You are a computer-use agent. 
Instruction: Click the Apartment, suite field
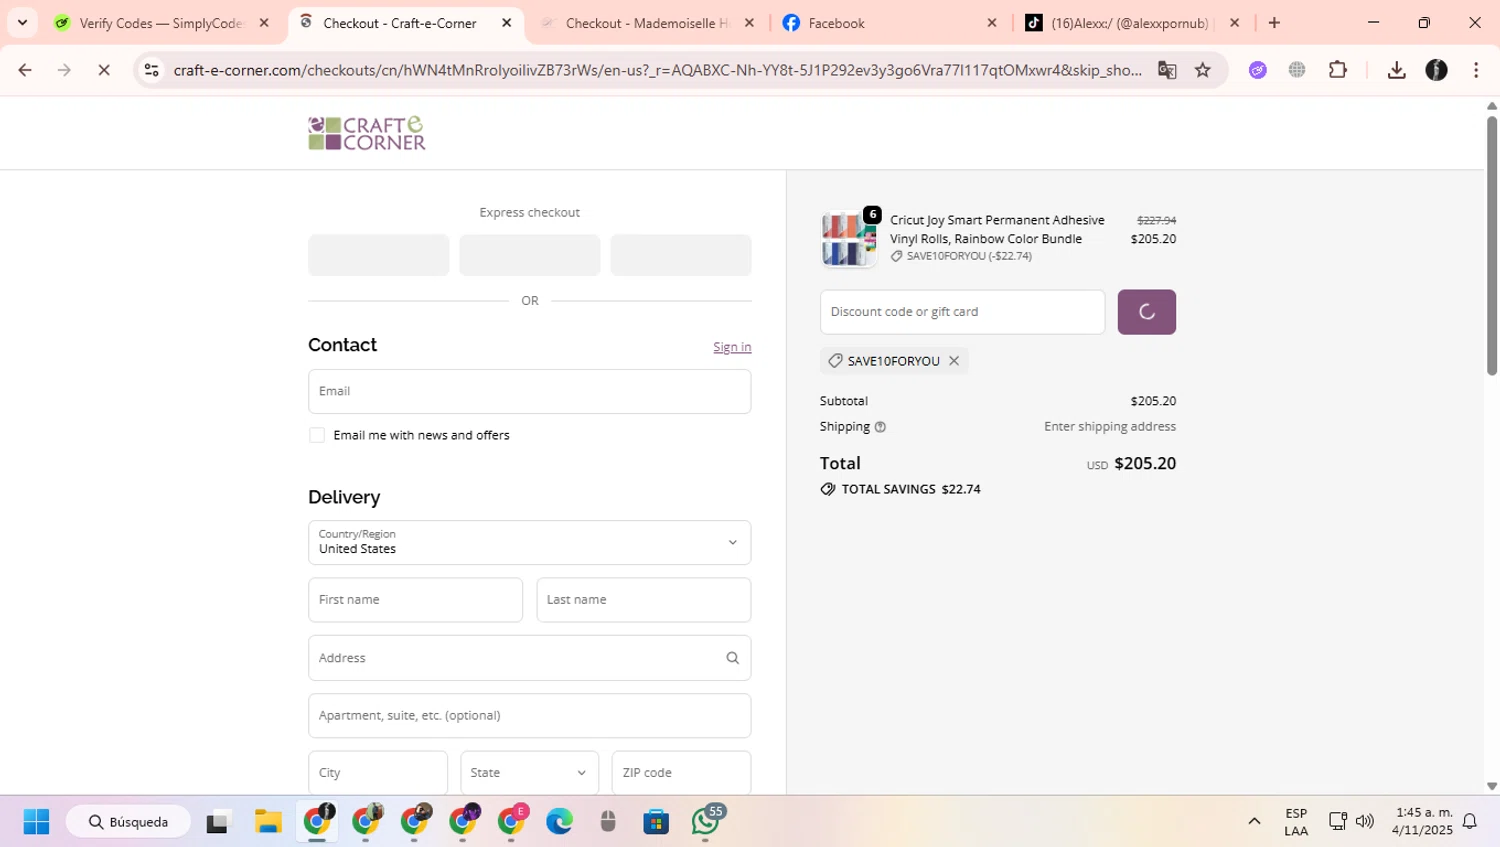coord(529,716)
